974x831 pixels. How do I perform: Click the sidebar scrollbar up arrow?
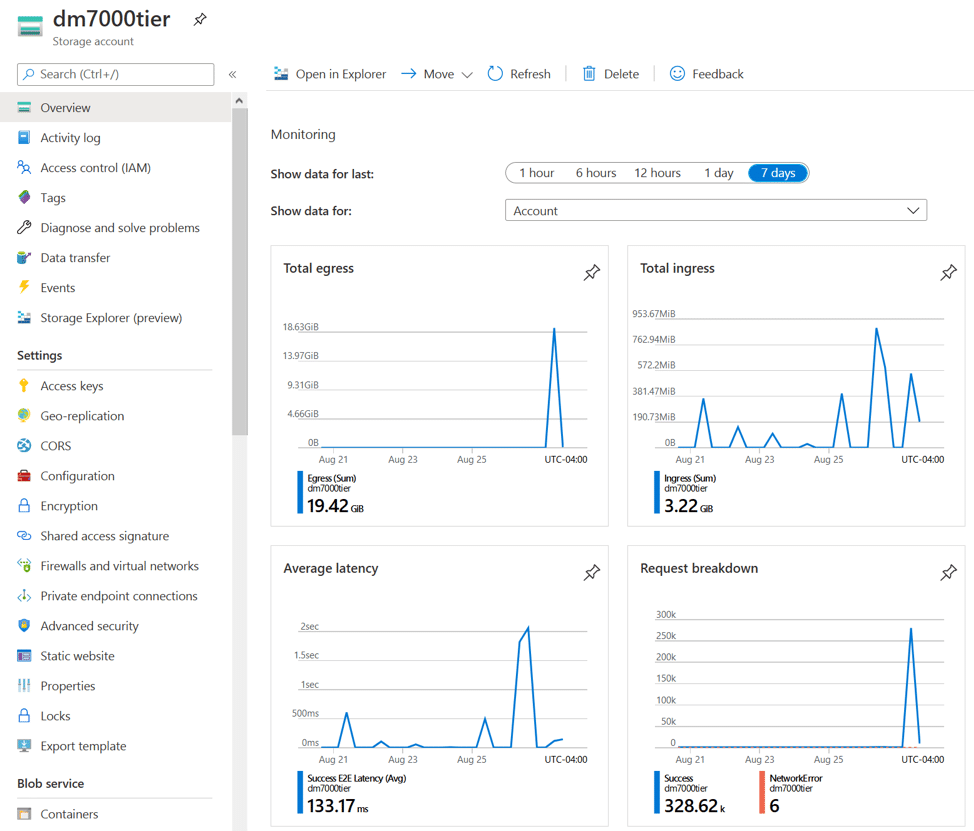239,101
